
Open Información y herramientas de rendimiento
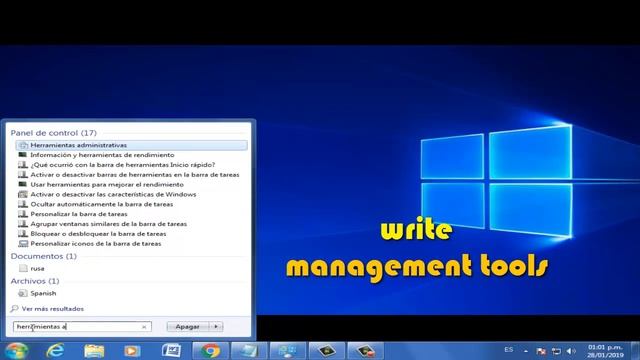click(102, 155)
